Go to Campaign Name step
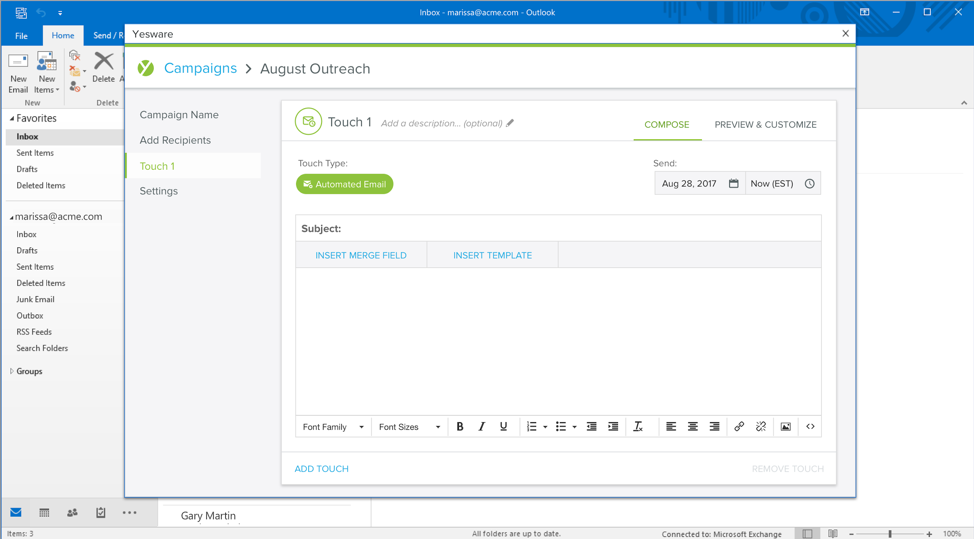974x539 pixels. (x=179, y=115)
